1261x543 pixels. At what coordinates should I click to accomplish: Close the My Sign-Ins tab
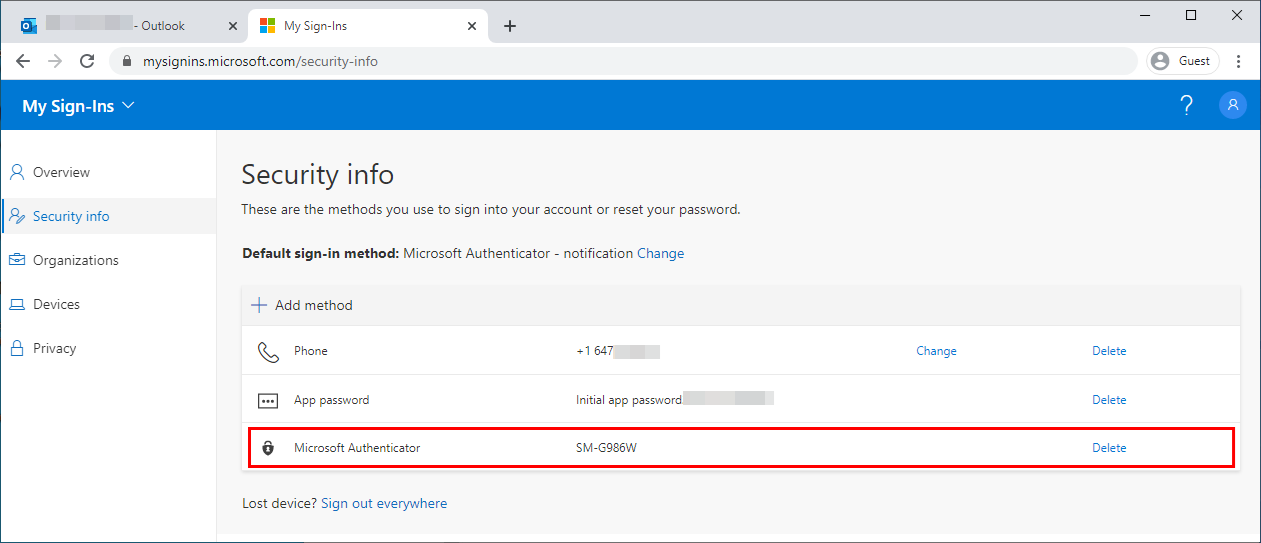pos(470,26)
